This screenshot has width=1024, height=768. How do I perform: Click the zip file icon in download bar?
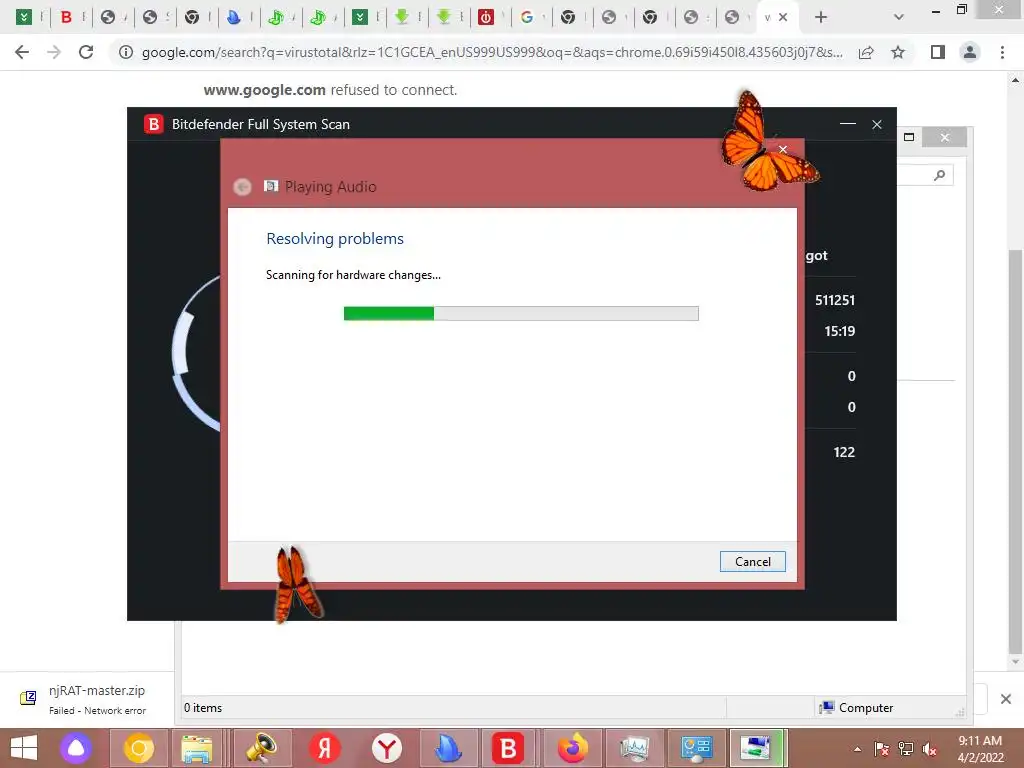(x=28, y=698)
